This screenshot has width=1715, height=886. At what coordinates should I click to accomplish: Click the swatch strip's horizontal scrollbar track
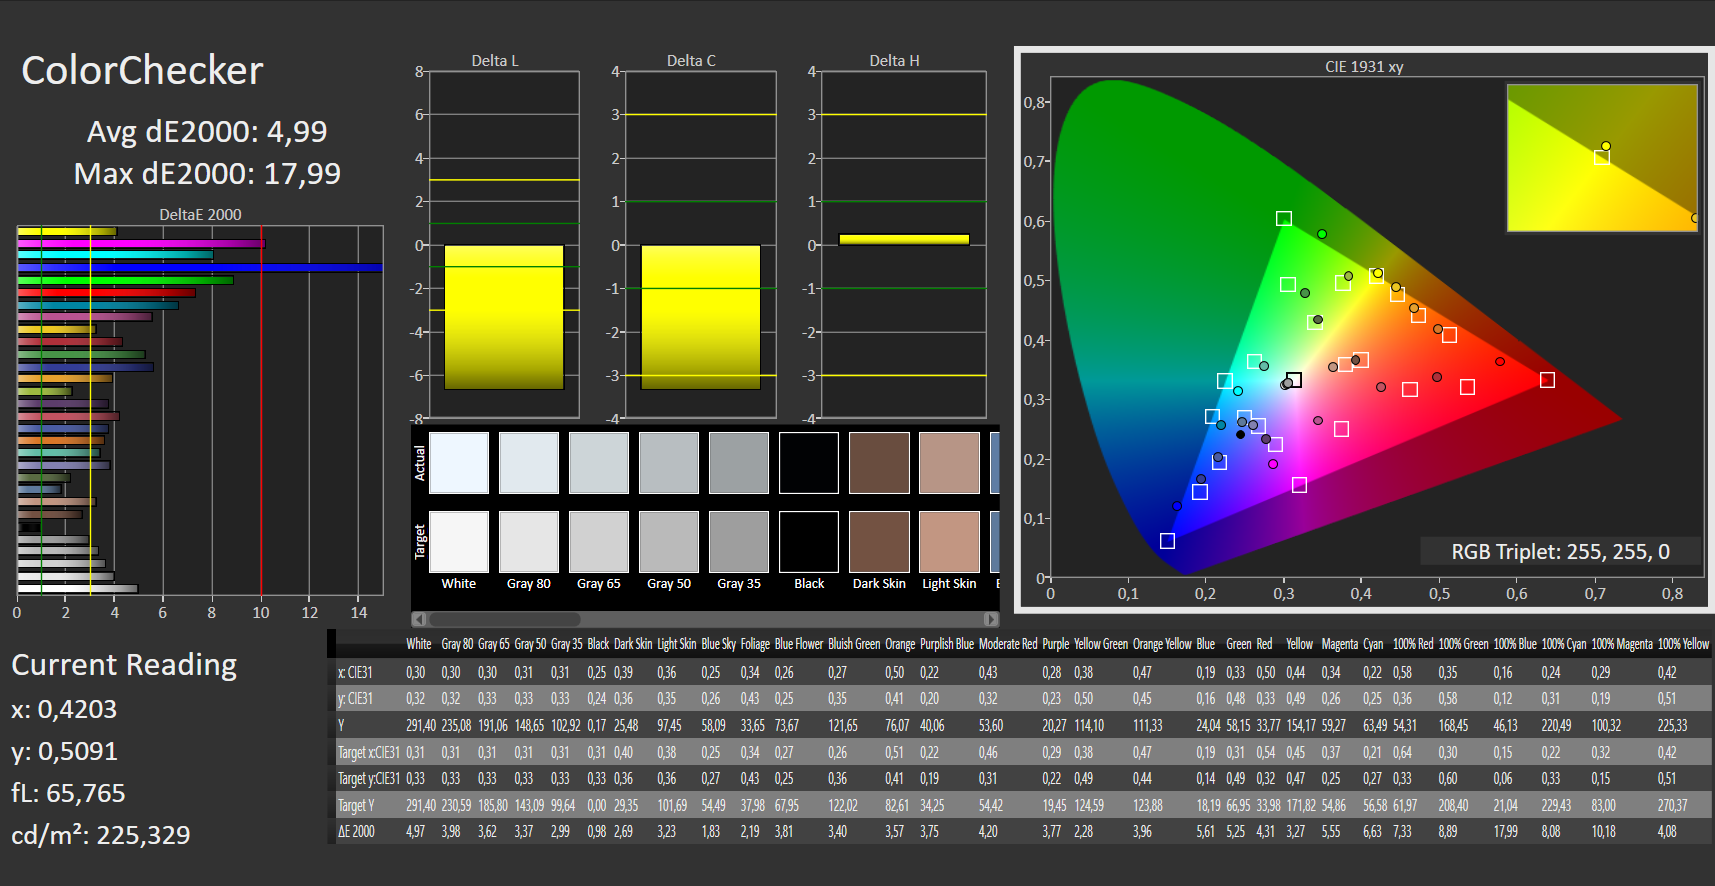[705, 619]
